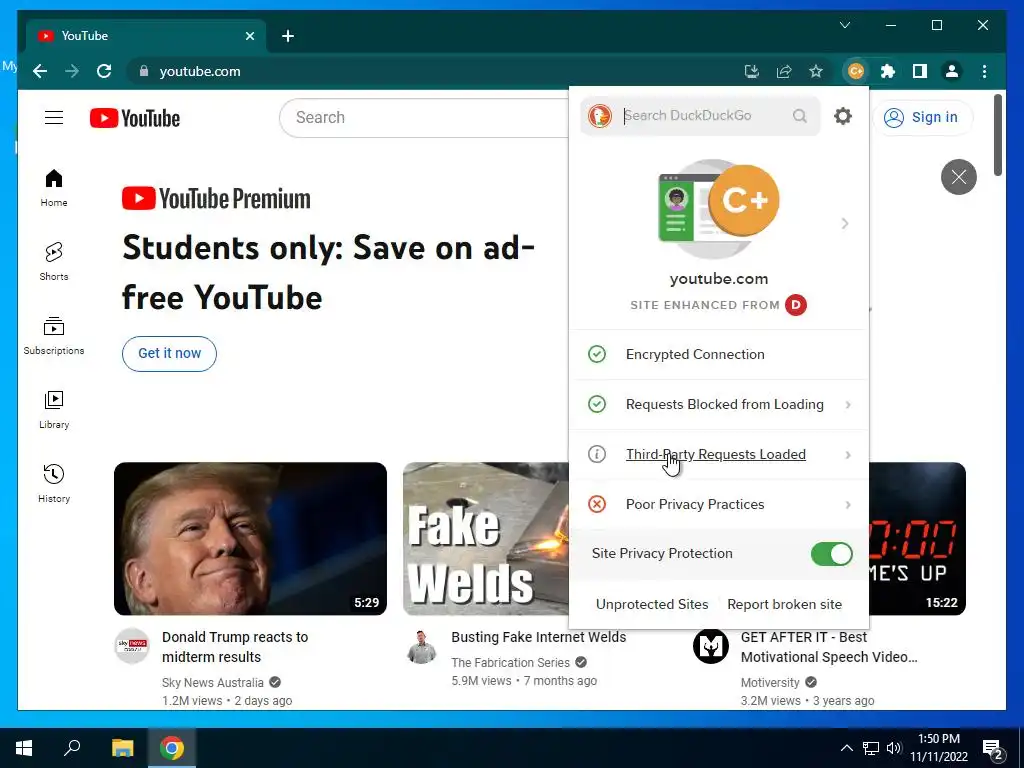This screenshot has width=1024, height=768.
Task: Open Unprotected Sites link
Action: pos(652,605)
